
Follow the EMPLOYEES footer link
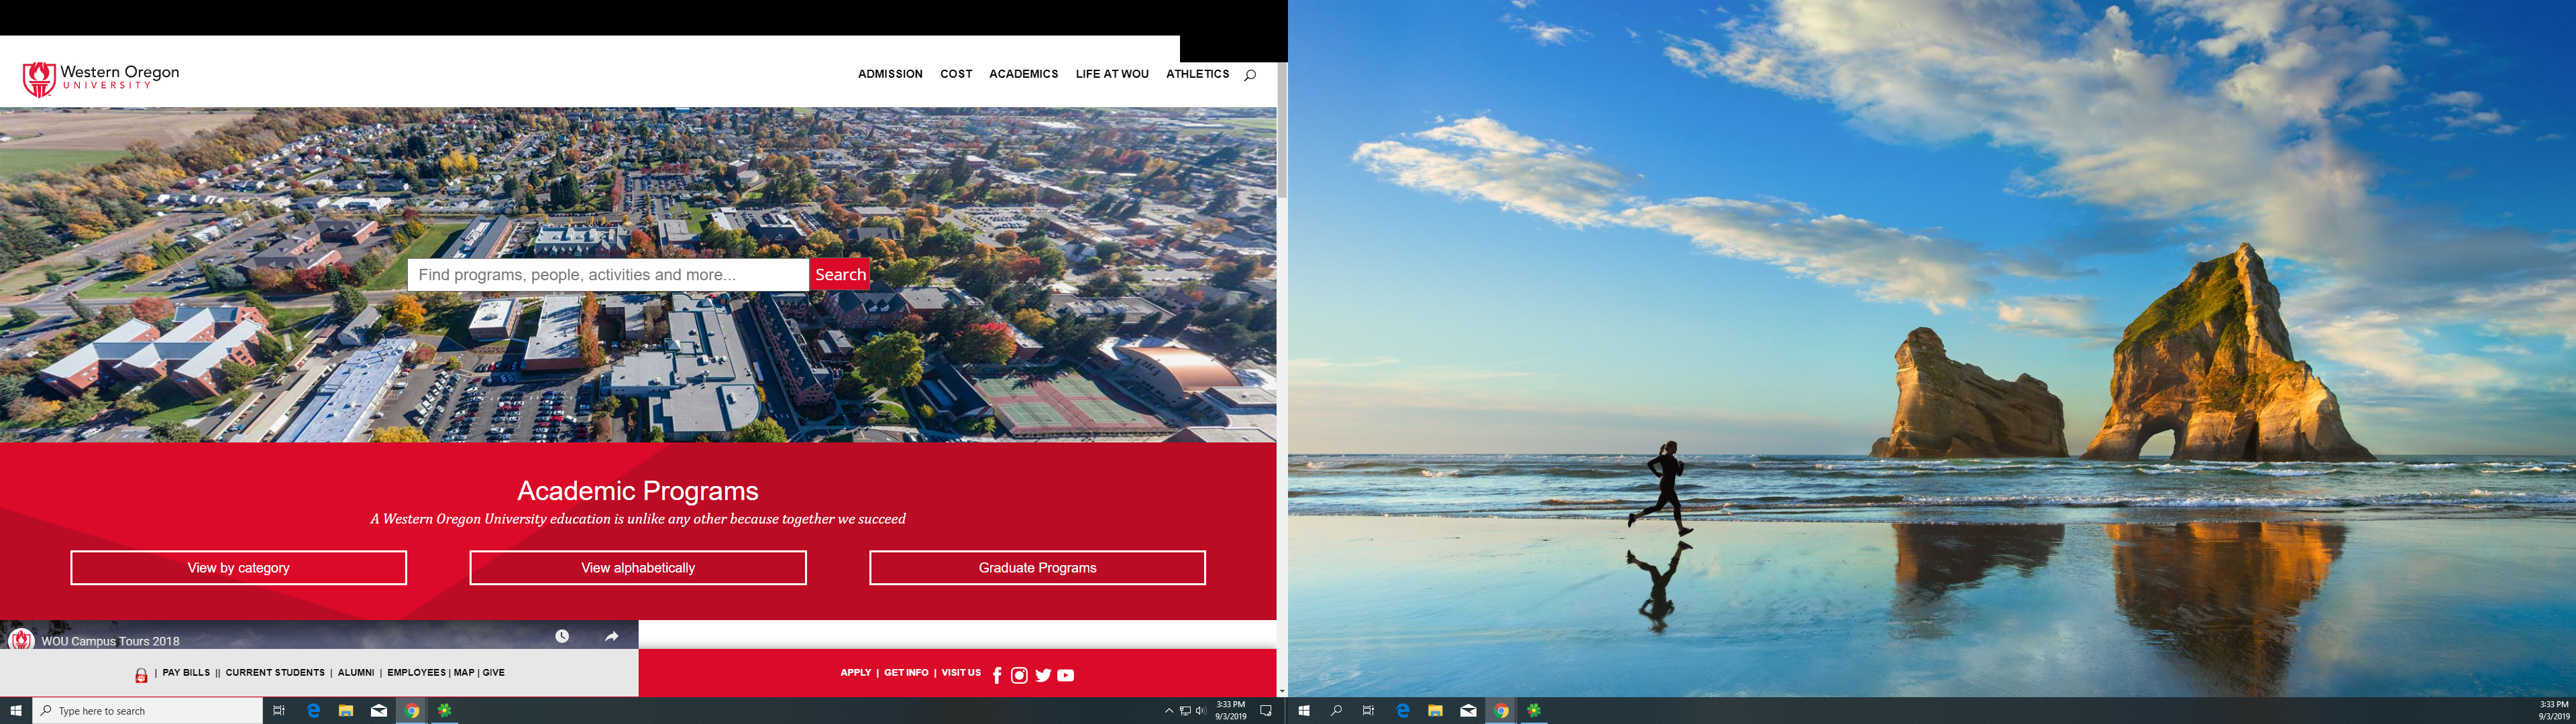pyautogui.click(x=416, y=673)
